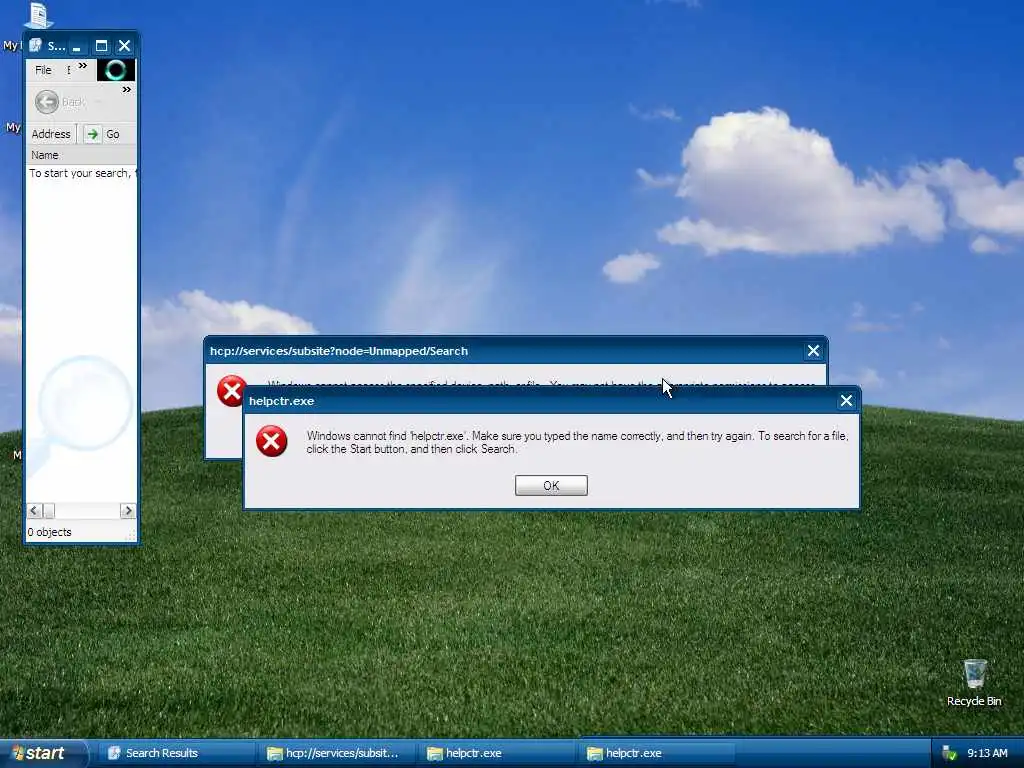
Task: Click the red error icon in hcp dialog
Action: coord(231,391)
